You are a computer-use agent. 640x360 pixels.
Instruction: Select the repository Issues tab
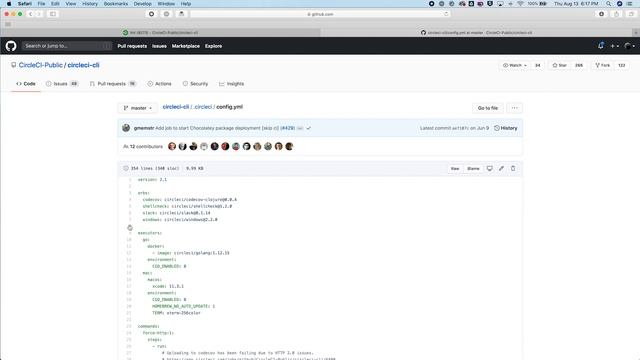(62, 84)
